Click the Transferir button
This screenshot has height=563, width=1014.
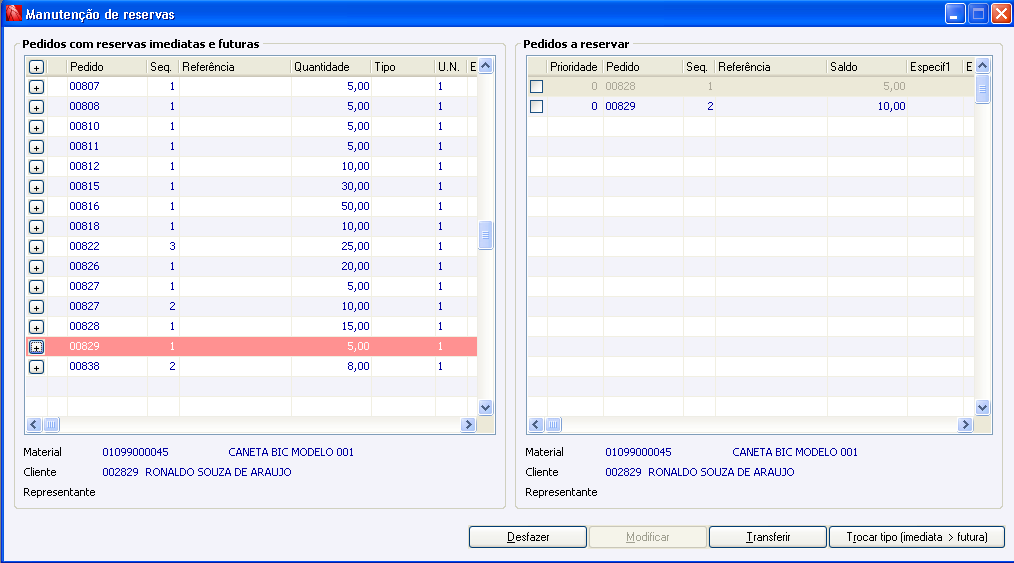[x=768, y=537]
